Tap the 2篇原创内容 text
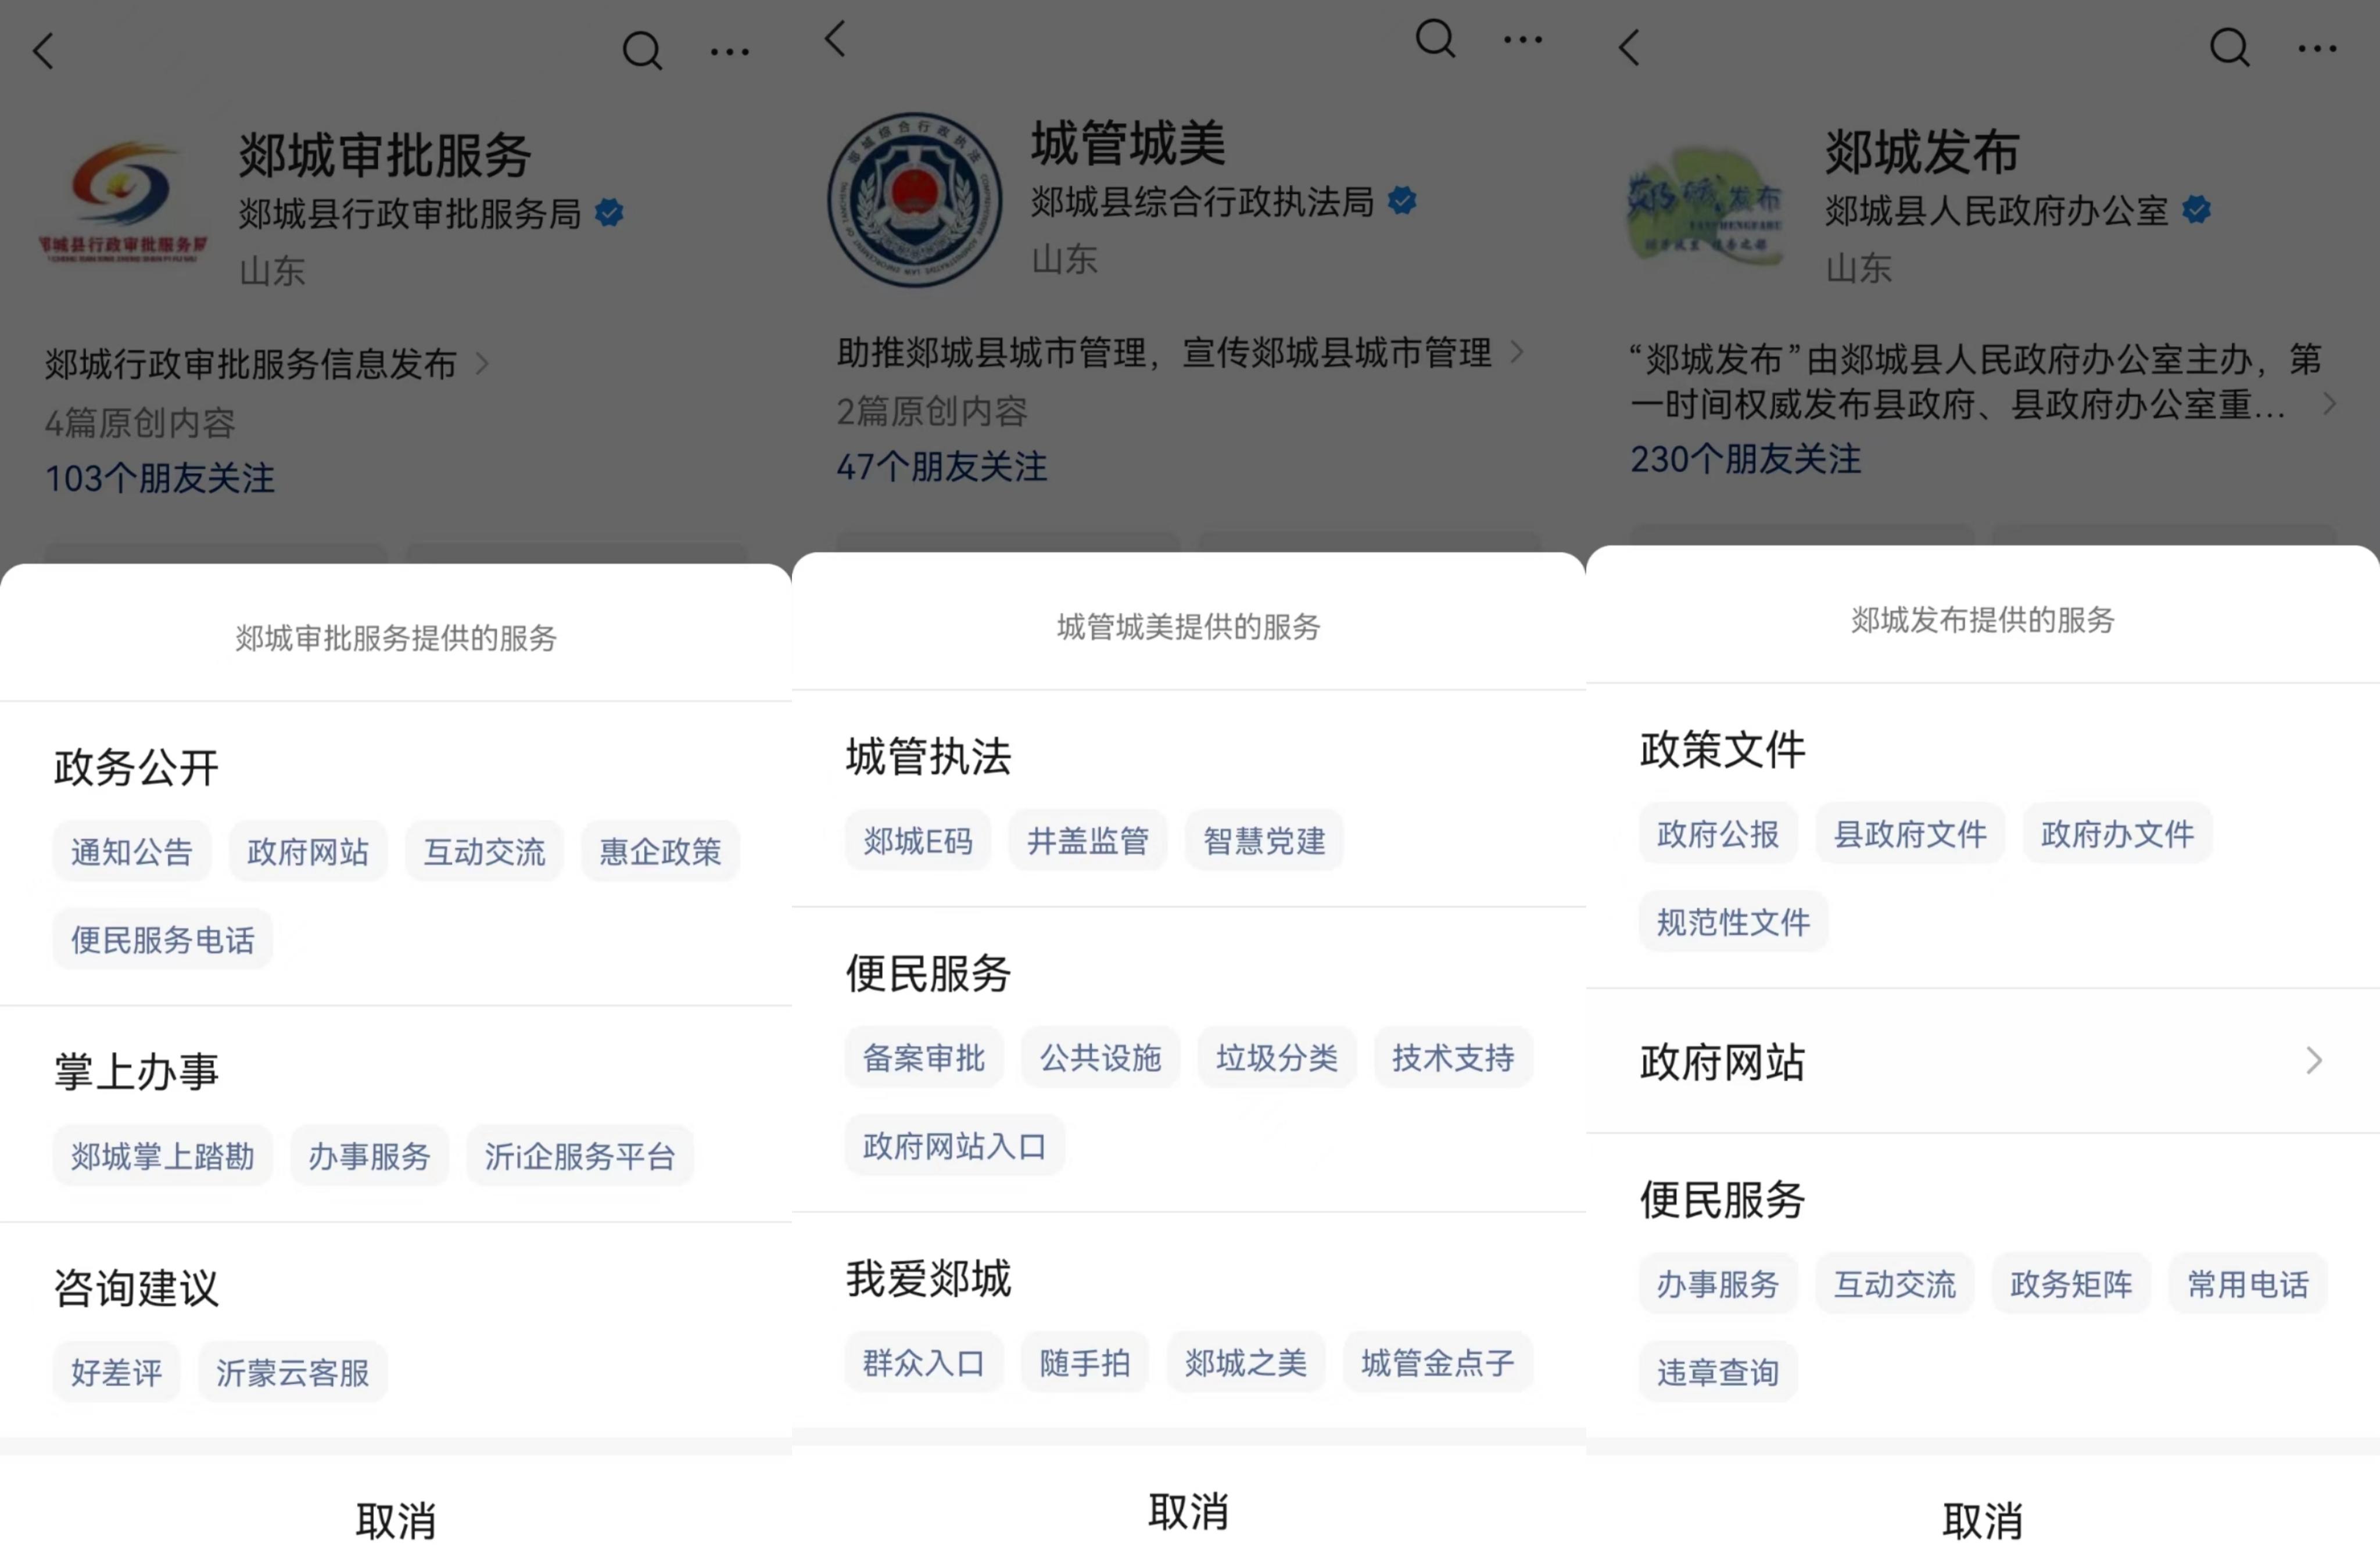Screen dimensions: 2380x1568 [932, 411]
